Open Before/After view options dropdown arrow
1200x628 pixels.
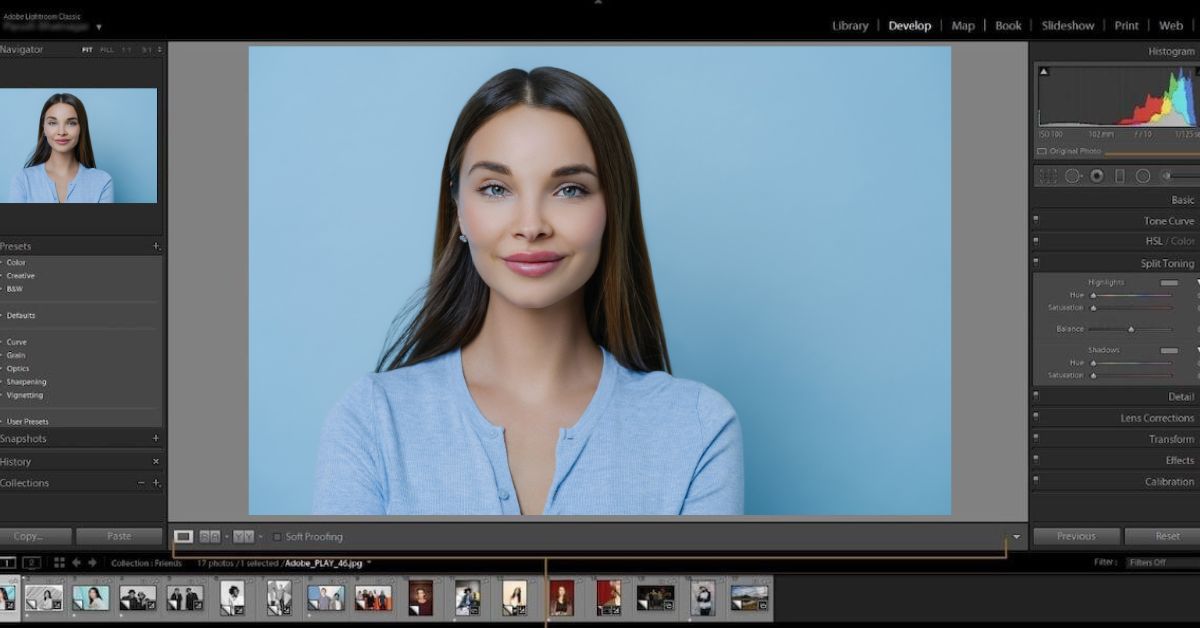(x=261, y=537)
